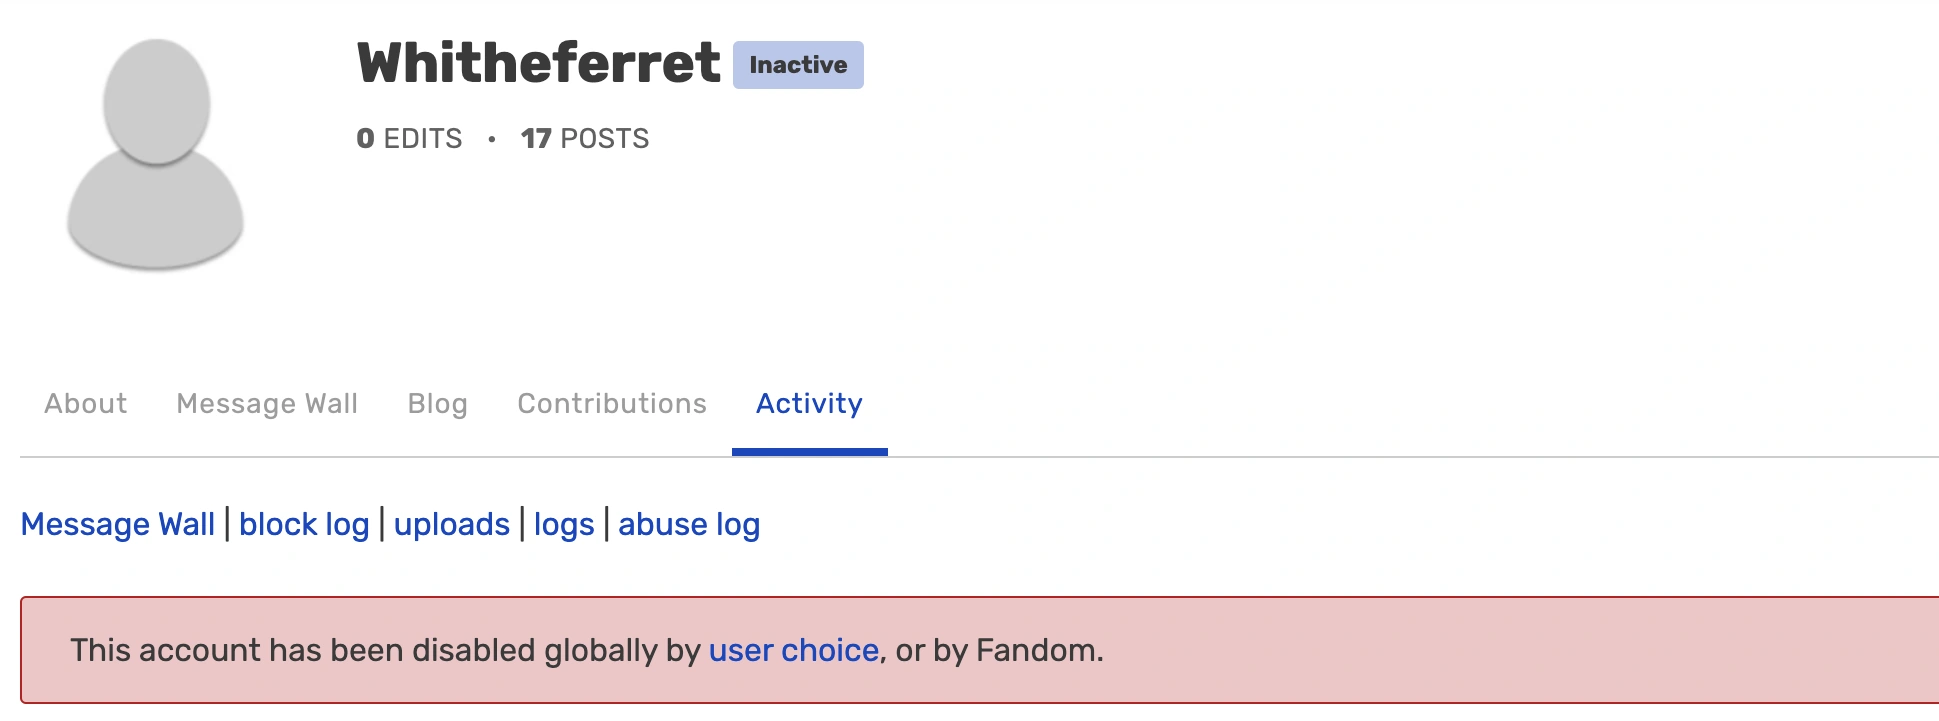The width and height of the screenshot is (1939, 721).
Task: Click the account disabled warning banner
Action: [970, 650]
